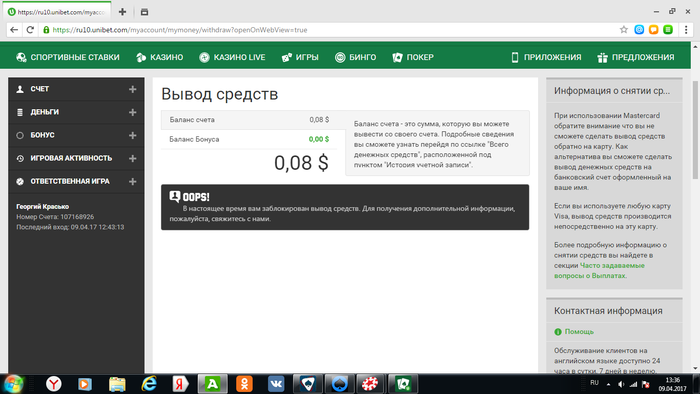700x394 pixels.
Task: Open the Windows Start menu
Action: (x=13, y=384)
